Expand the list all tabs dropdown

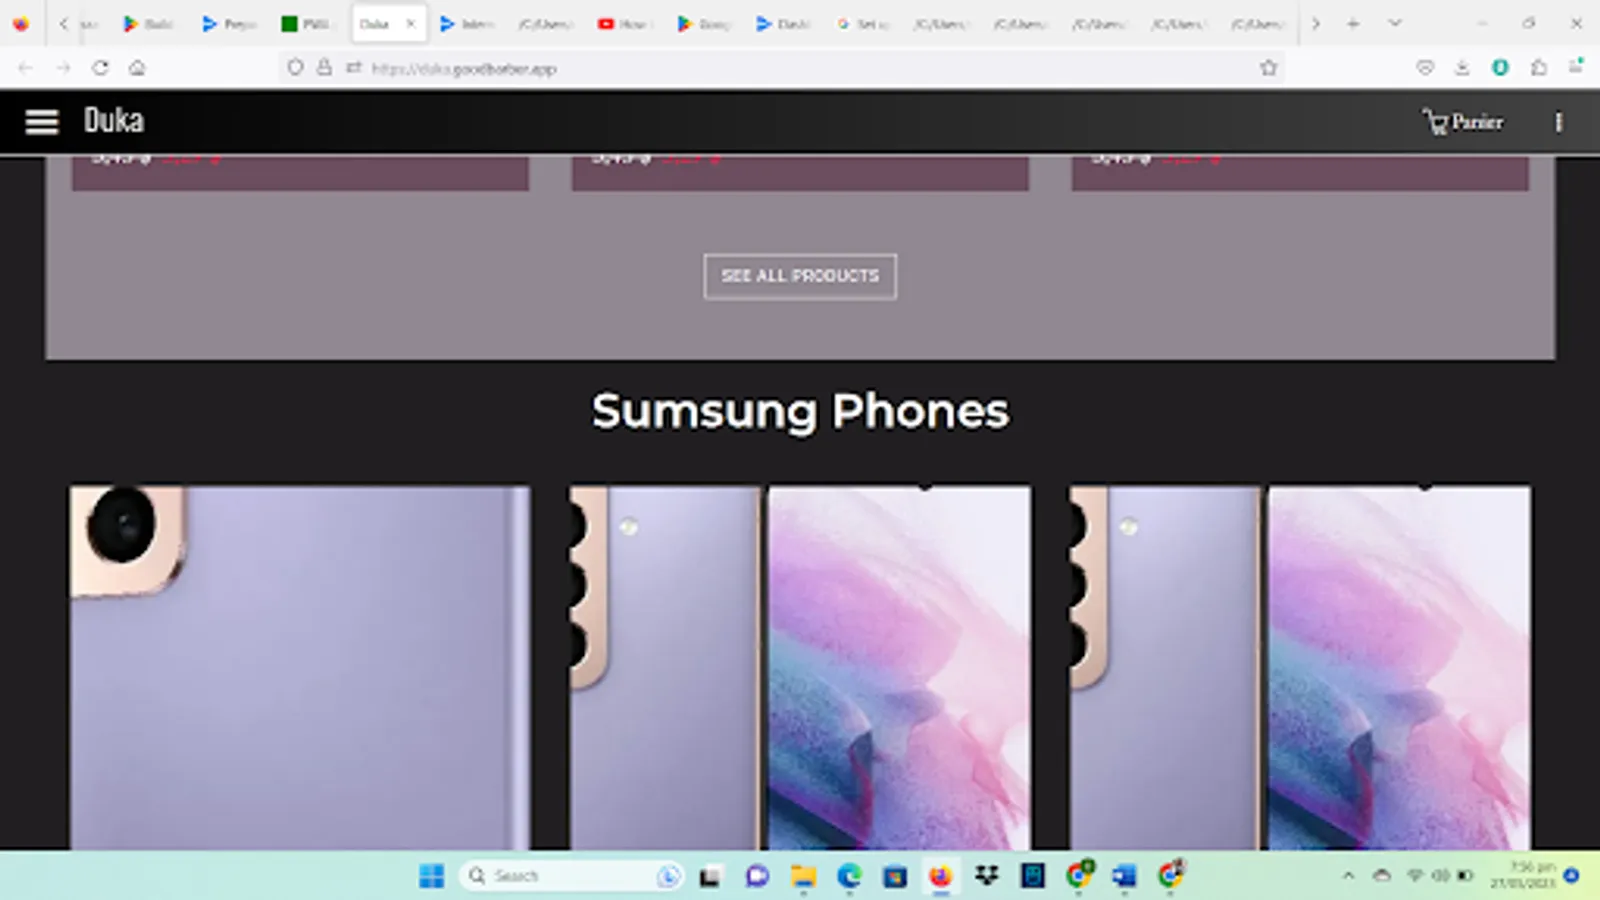(1395, 24)
